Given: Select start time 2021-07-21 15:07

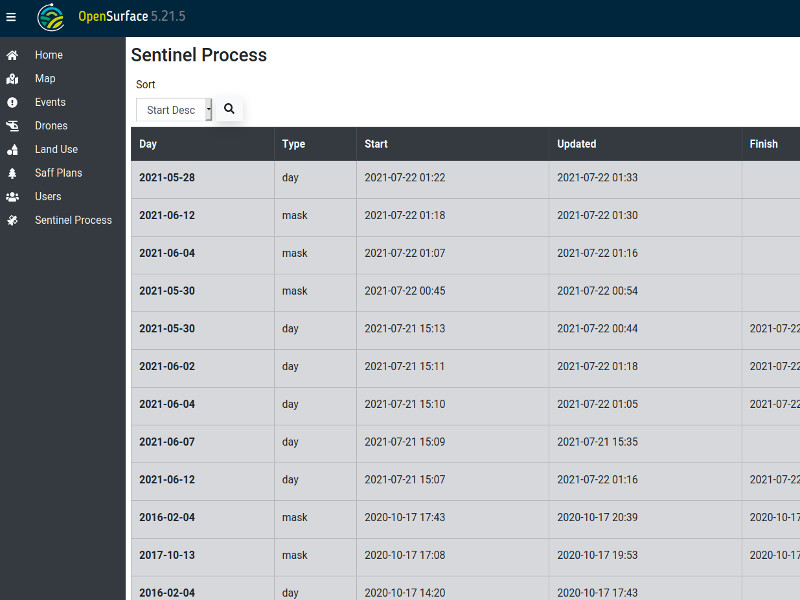Looking at the screenshot, I should (405, 480).
